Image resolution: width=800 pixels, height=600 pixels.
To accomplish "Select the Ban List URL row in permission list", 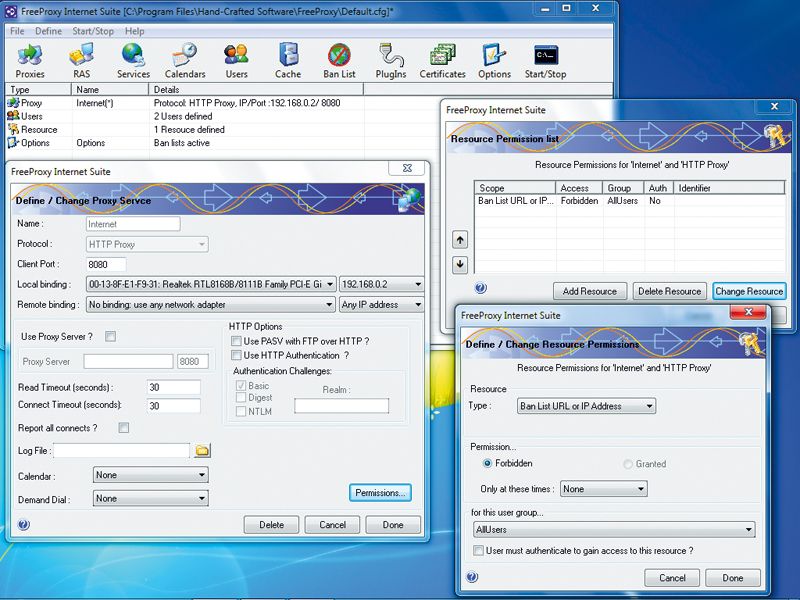I will (630, 201).
